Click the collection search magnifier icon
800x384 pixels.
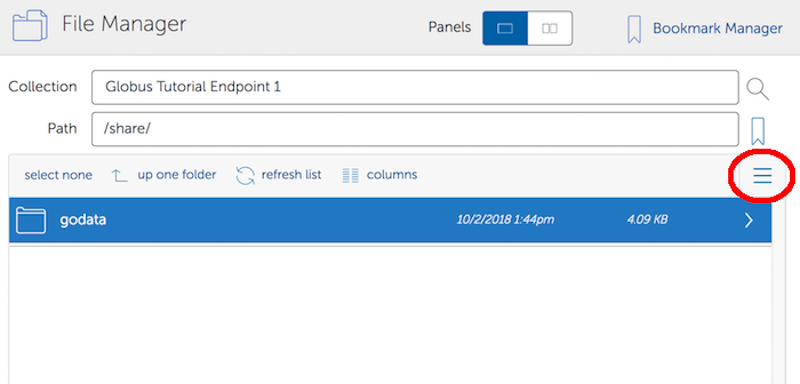pyautogui.click(x=758, y=89)
